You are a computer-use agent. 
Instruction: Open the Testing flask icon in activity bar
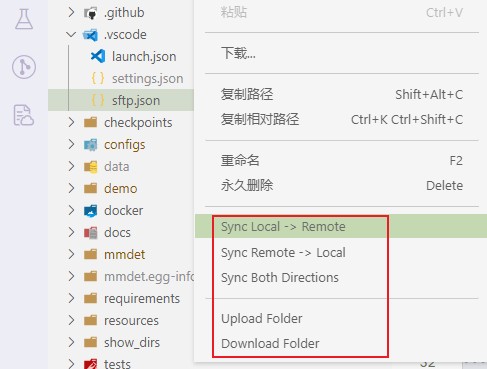pos(24,19)
